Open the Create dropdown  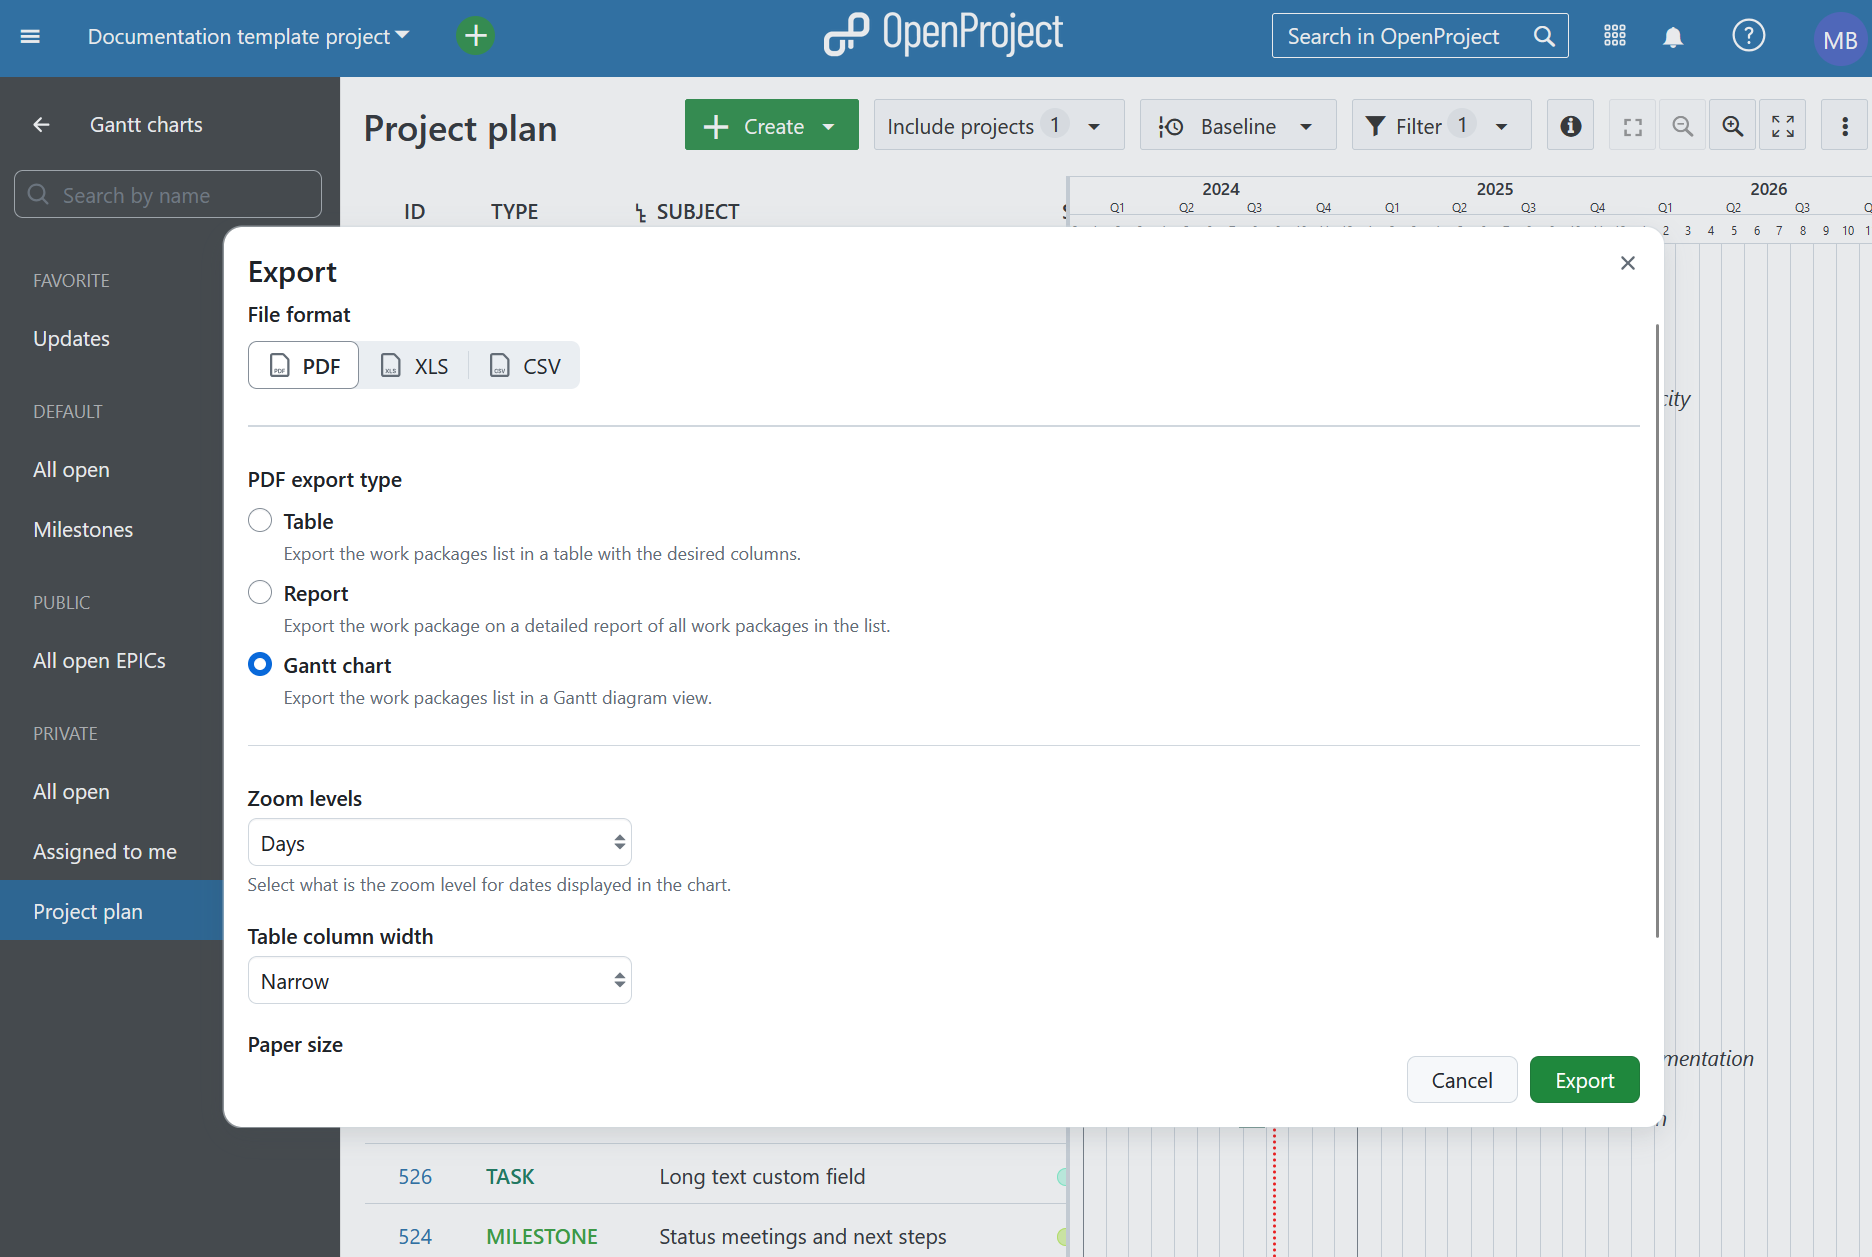coord(772,126)
